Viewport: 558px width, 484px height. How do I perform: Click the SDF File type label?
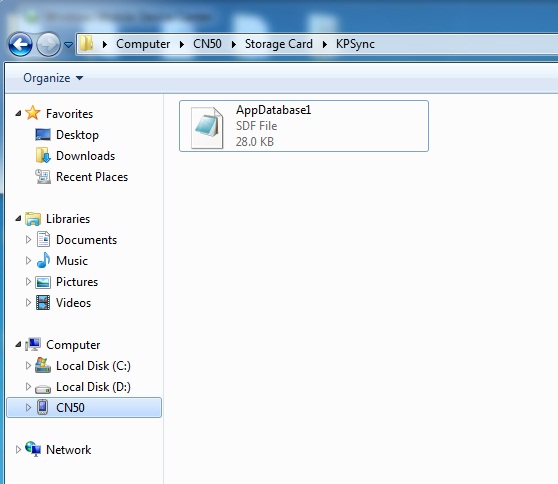click(256, 126)
